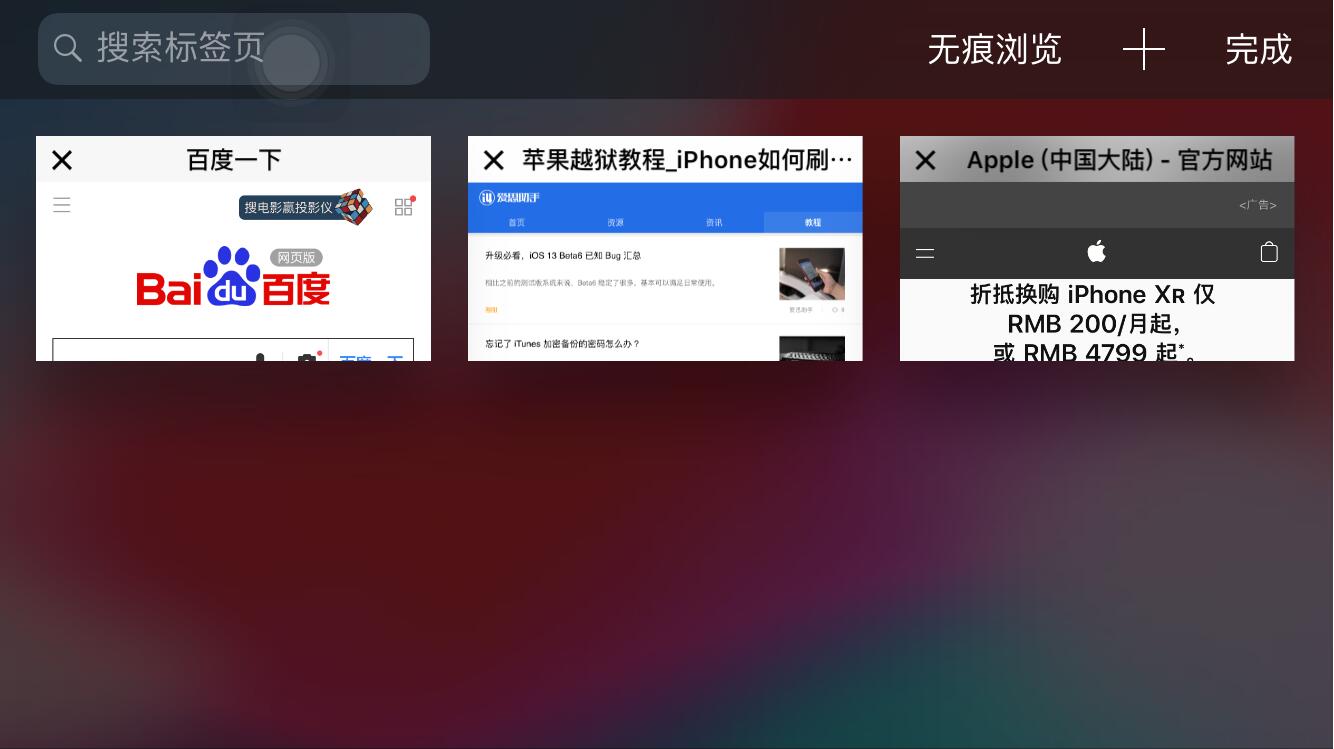Tap the Baidu microphone voice icon
Screen dimensions: 1334x749
(x=260, y=356)
